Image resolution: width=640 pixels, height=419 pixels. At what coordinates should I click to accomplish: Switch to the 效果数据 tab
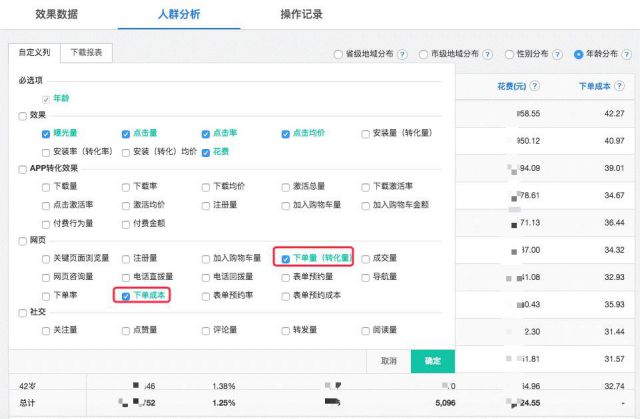57,15
